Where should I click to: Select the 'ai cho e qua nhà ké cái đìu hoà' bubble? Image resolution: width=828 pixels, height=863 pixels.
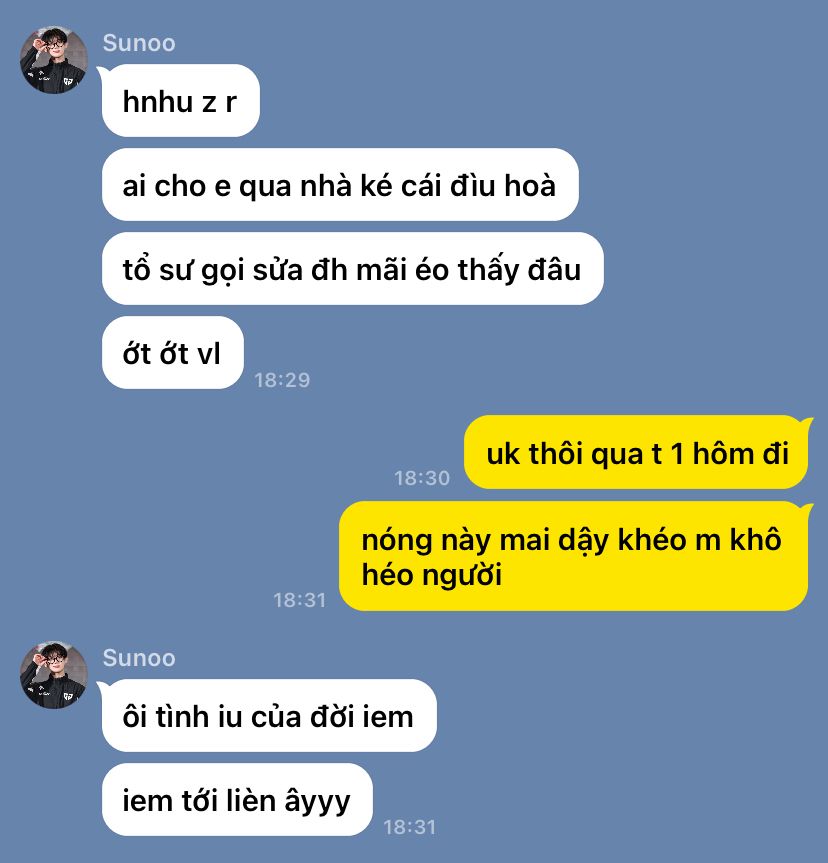pos(340,184)
